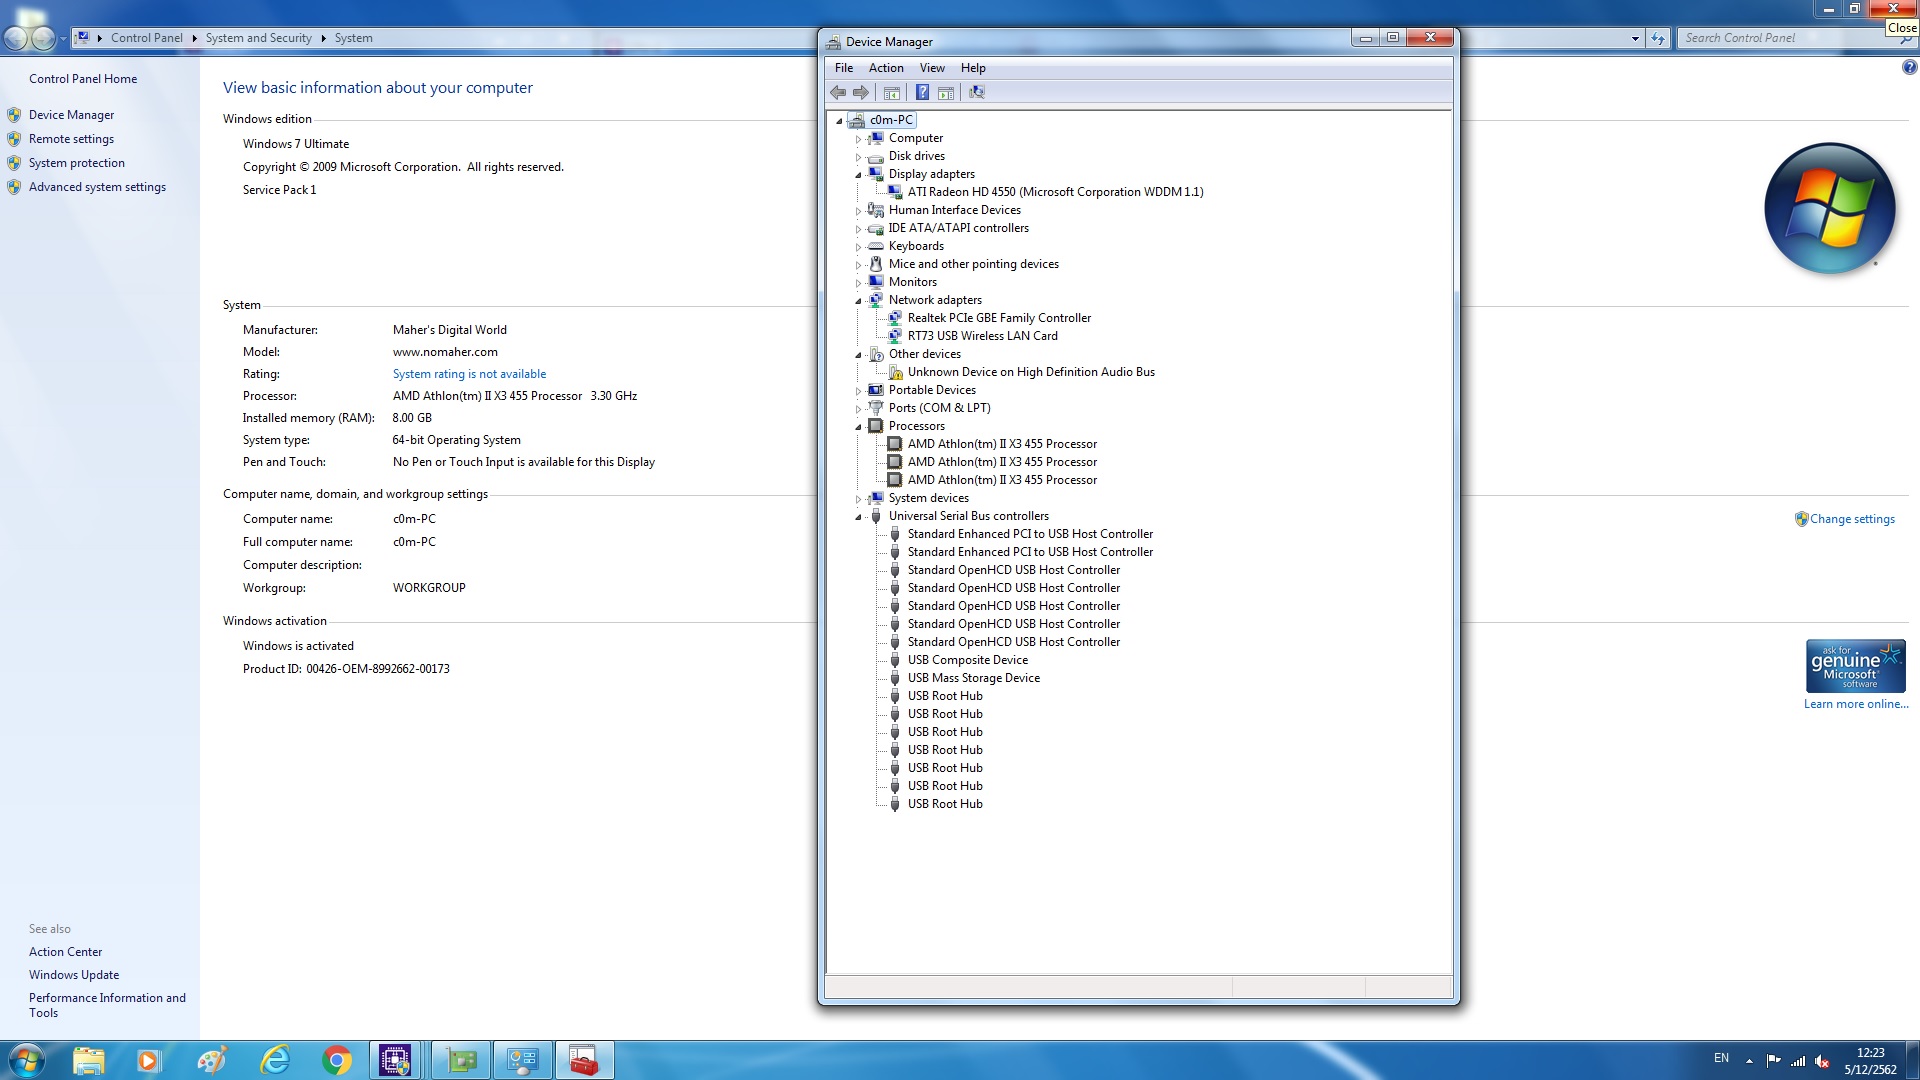1920x1080 pixels.
Task: Expand IDE ATA/ATAPI controllers node
Action: click(858, 229)
